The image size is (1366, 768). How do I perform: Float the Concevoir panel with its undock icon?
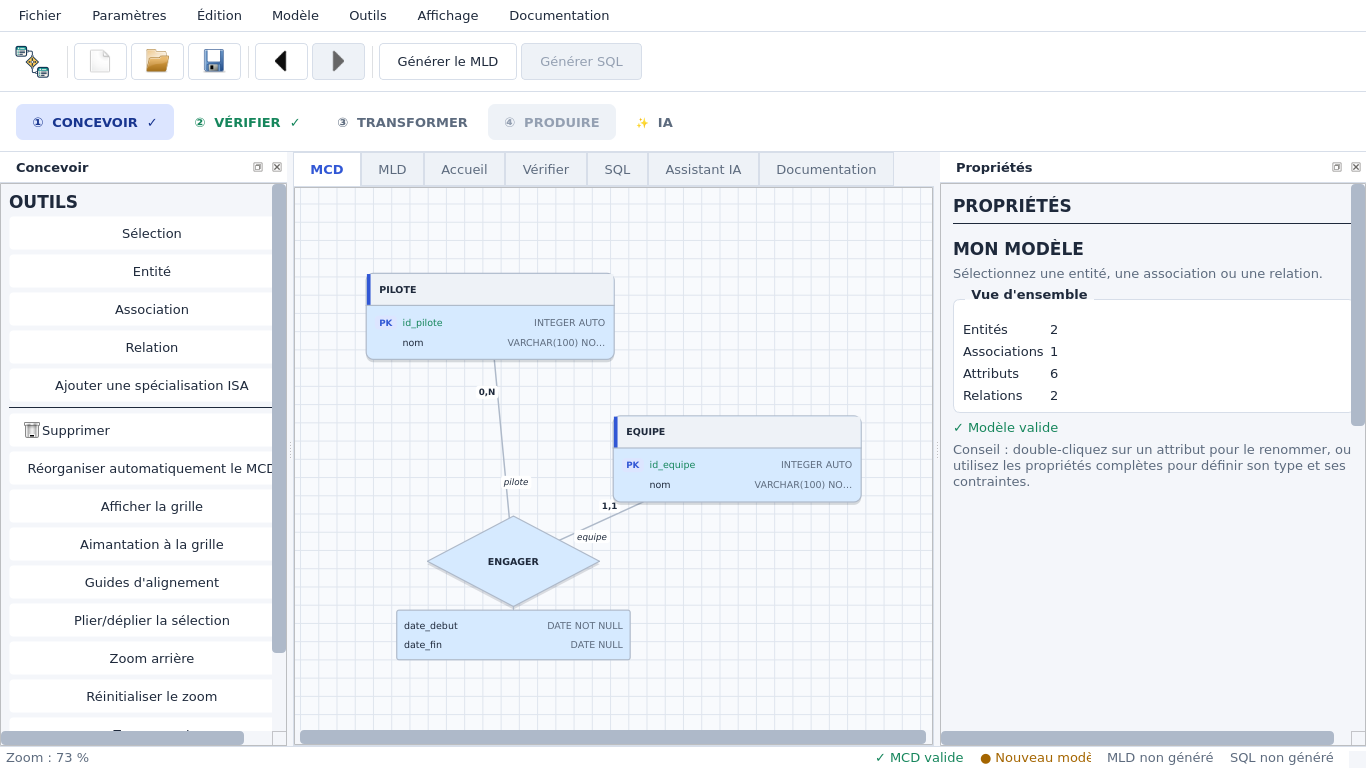258,167
